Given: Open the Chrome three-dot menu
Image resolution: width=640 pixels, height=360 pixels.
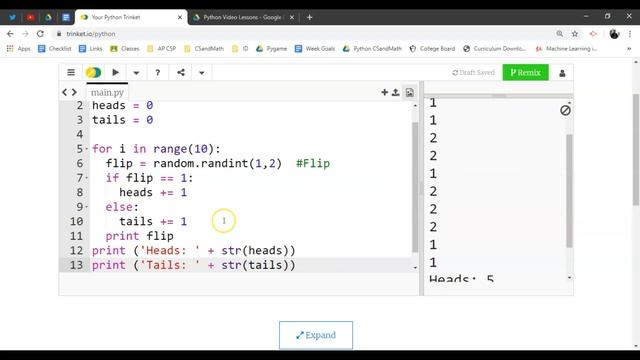Looking at the screenshot, I should 630,34.
